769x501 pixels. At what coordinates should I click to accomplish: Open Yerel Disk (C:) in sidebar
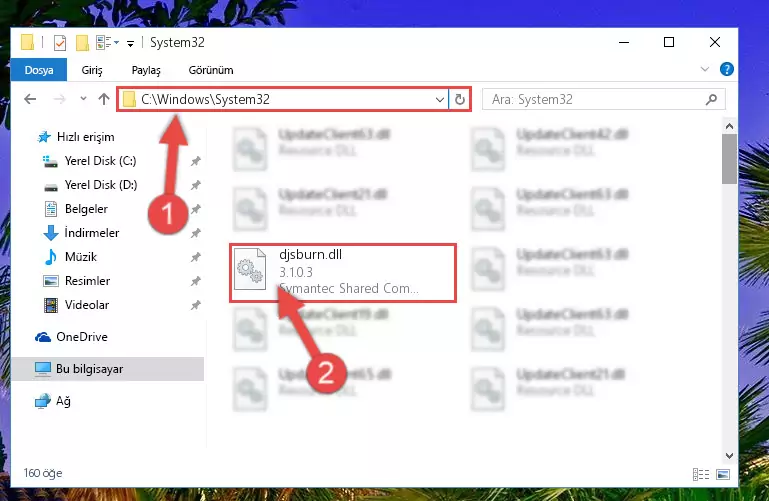point(100,161)
